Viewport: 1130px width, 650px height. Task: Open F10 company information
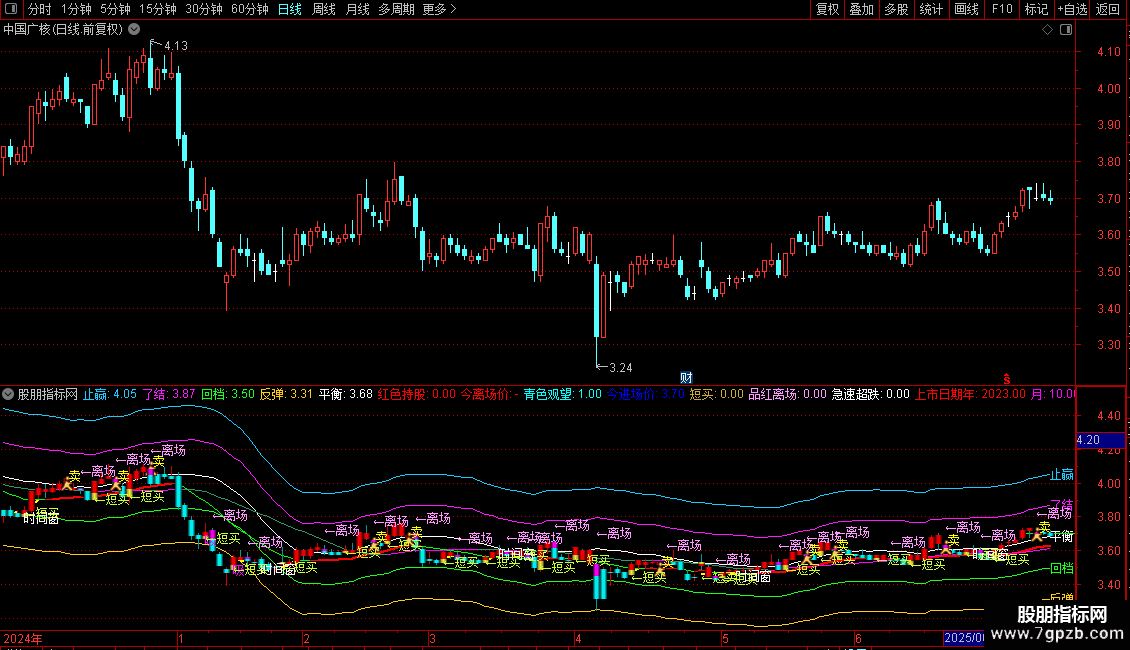pos(1002,9)
